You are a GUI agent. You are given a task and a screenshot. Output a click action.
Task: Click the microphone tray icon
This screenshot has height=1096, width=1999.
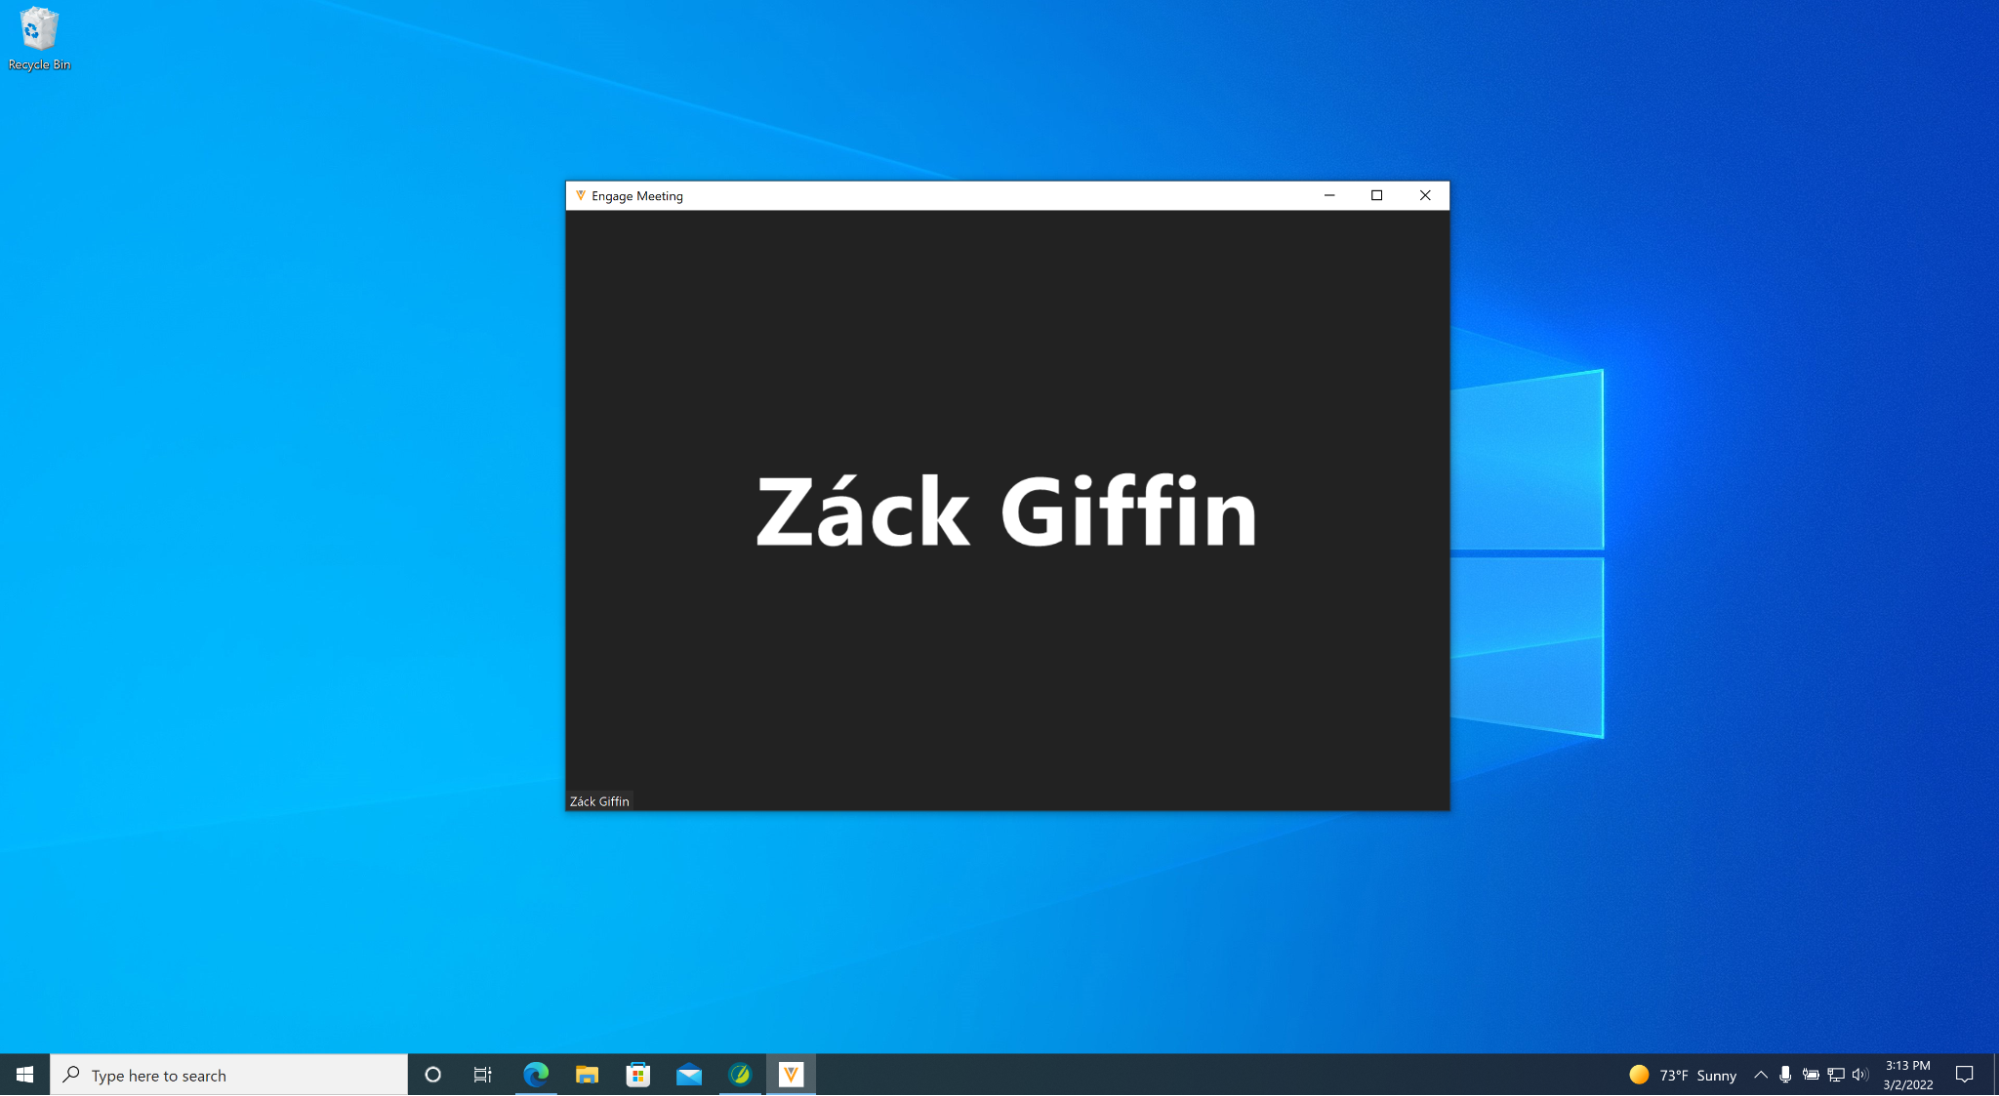coord(1785,1075)
